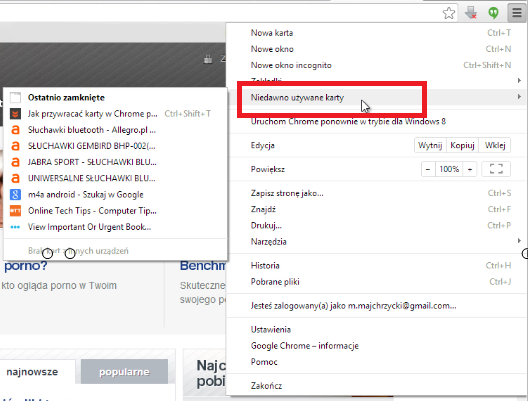Click the Allegro favicon beside SŁUCHAWKI GEMBIRD
Image resolution: width=528 pixels, height=401 pixels.
[x=15, y=146]
